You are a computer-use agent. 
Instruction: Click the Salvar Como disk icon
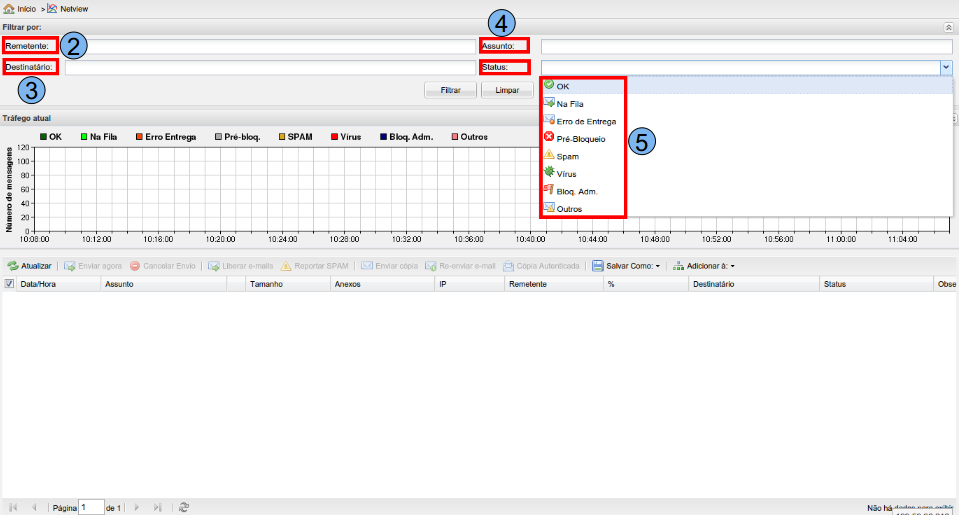point(597,266)
